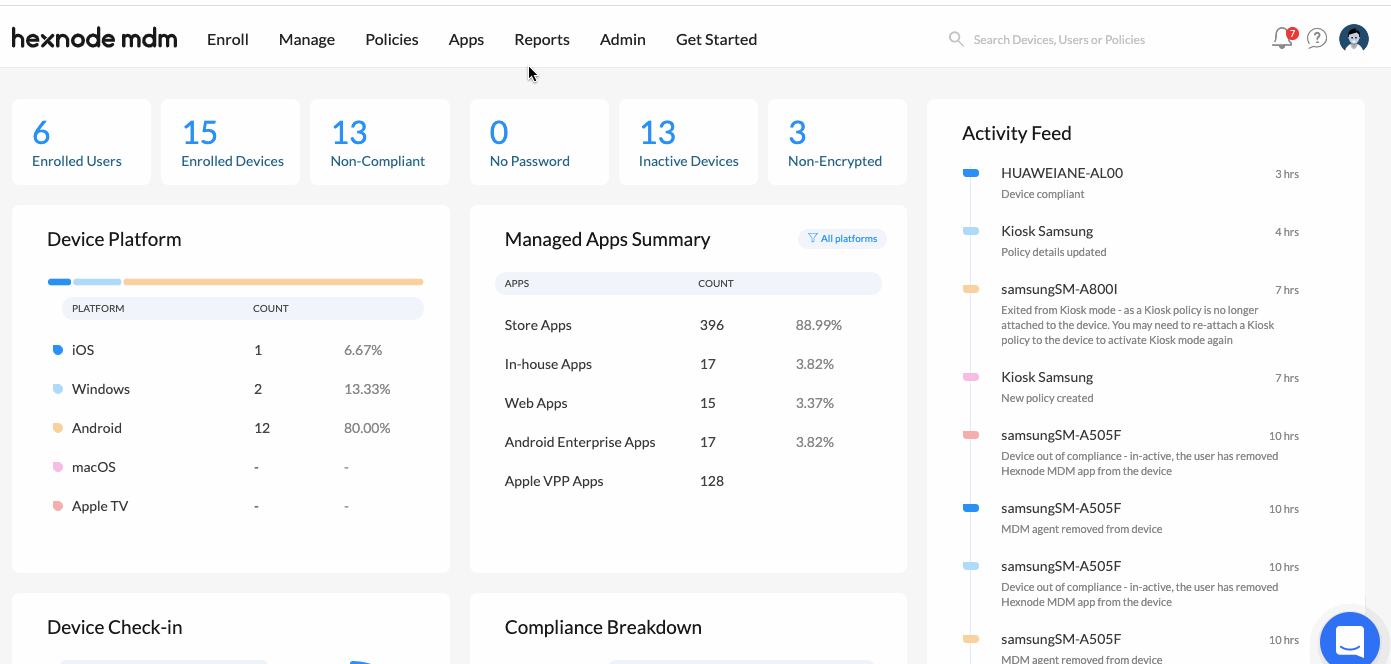Select the Android platform row
Viewport: 1391px width, 664px height.
pos(238,428)
